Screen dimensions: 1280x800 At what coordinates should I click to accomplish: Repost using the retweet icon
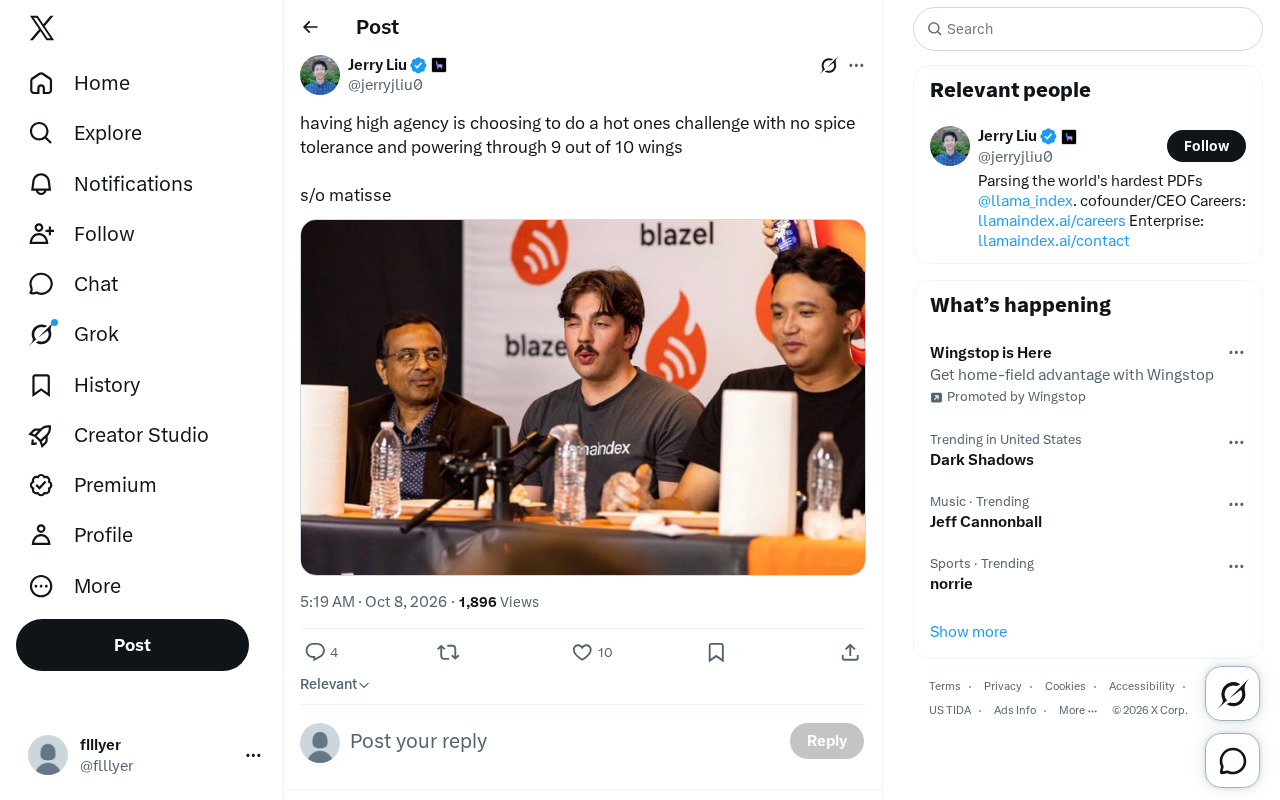(448, 652)
